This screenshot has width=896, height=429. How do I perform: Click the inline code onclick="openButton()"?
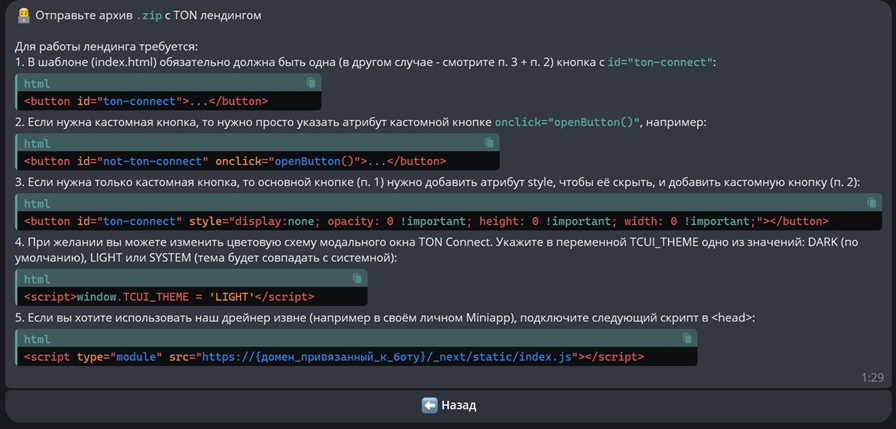[x=566, y=122]
